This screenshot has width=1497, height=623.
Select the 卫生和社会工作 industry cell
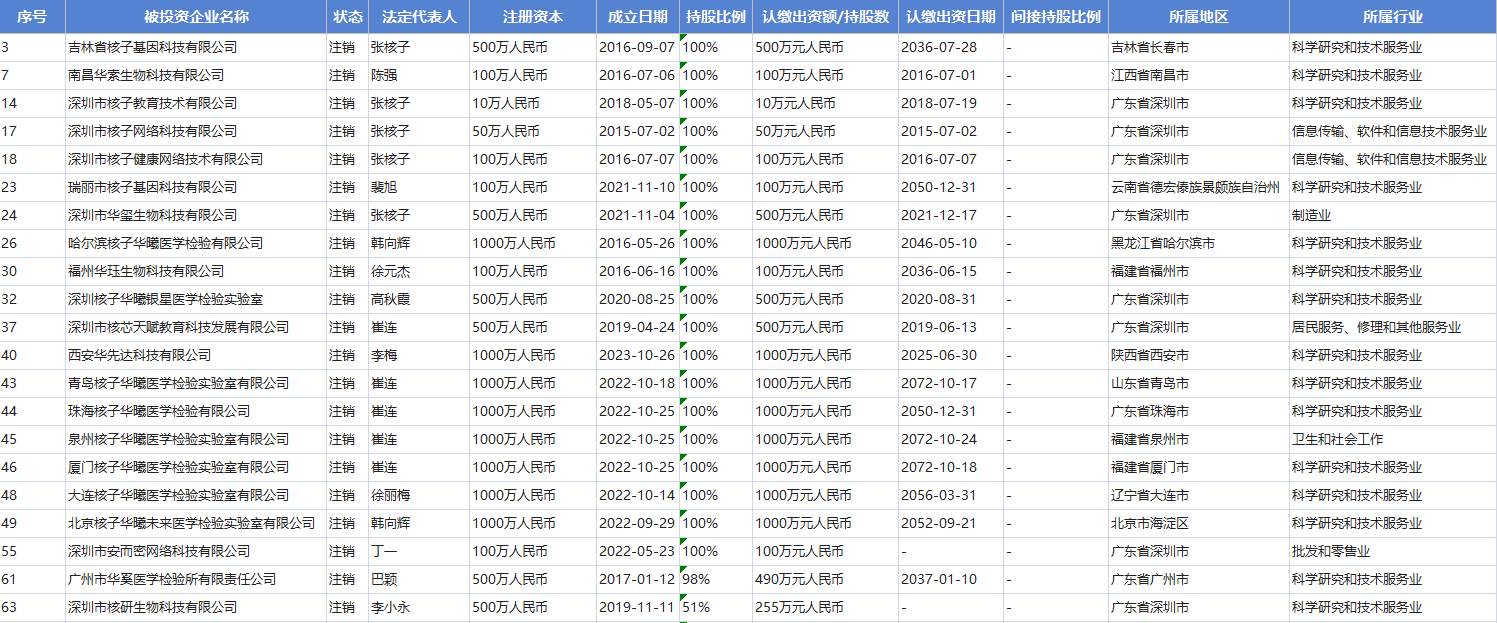pyautogui.click(x=1337, y=439)
